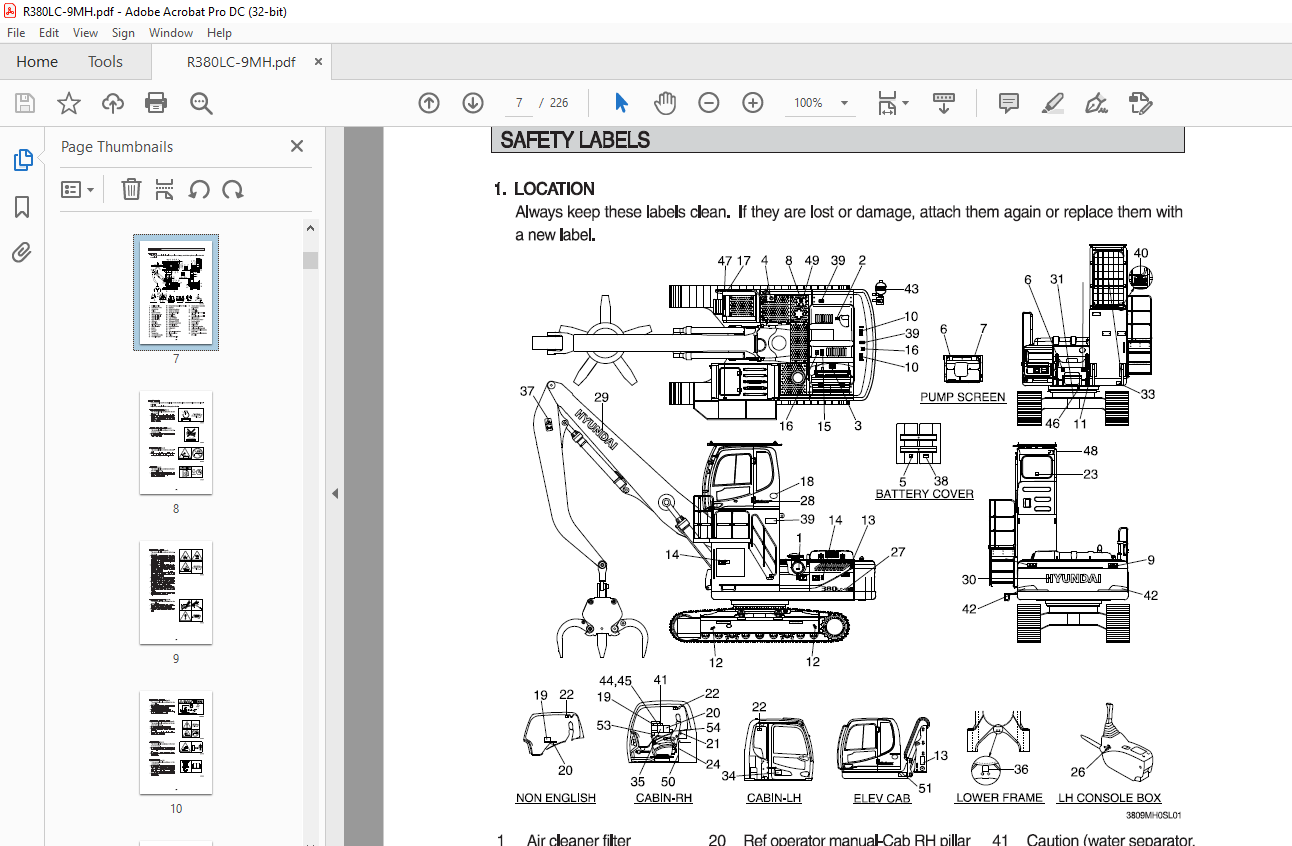Close the Page Thumbnails panel
Image resolution: width=1292 pixels, height=846 pixels.
(x=297, y=146)
